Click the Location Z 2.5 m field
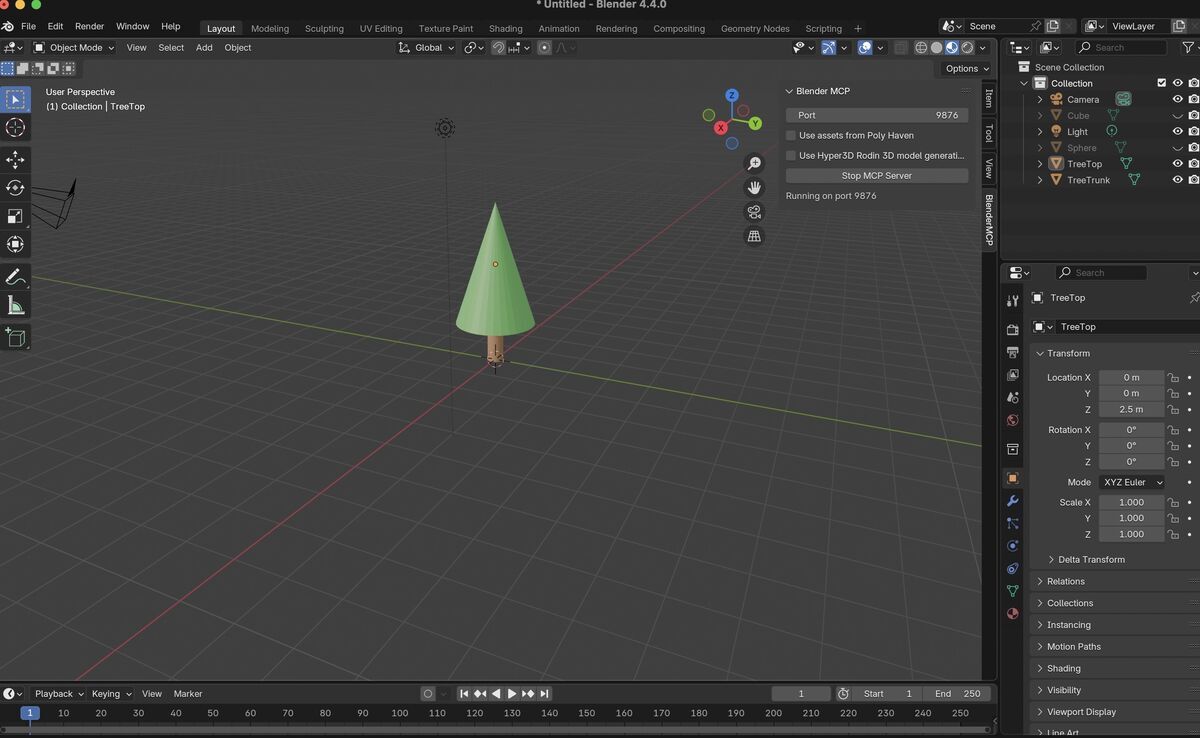Screen dimensions: 1200x738 (1132, 409)
